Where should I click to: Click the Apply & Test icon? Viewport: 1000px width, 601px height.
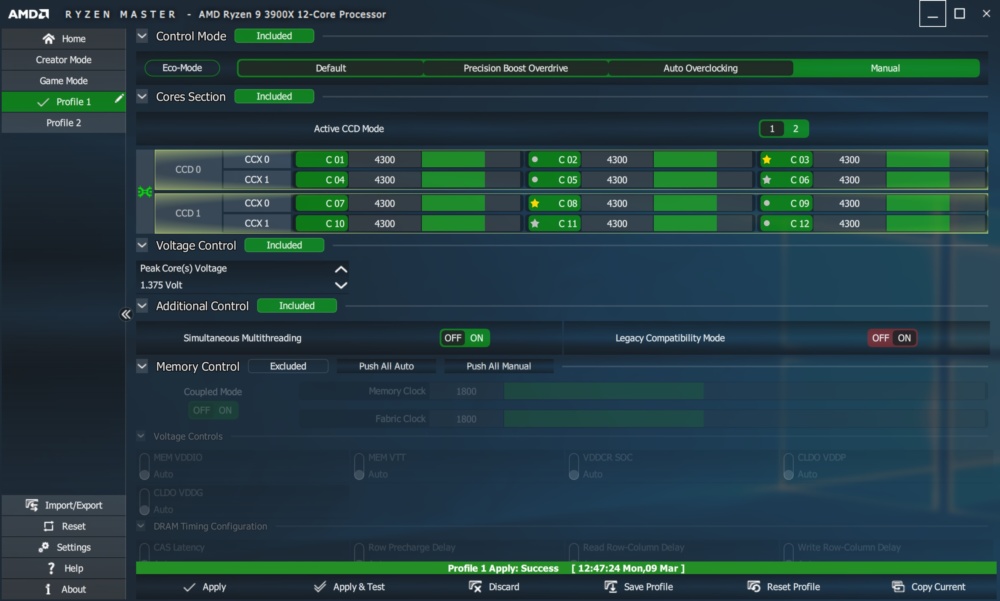point(320,586)
